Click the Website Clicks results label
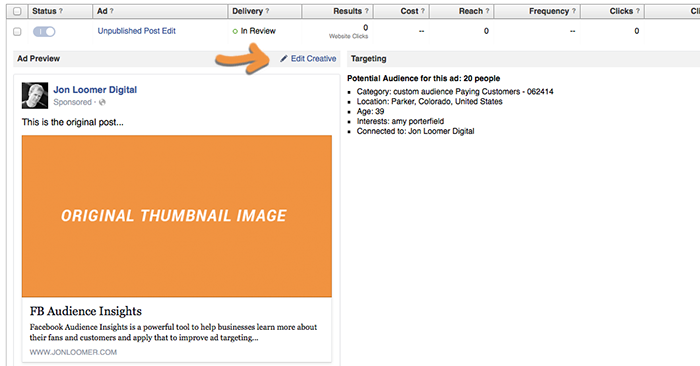This screenshot has height=366, width=700. (349, 37)
